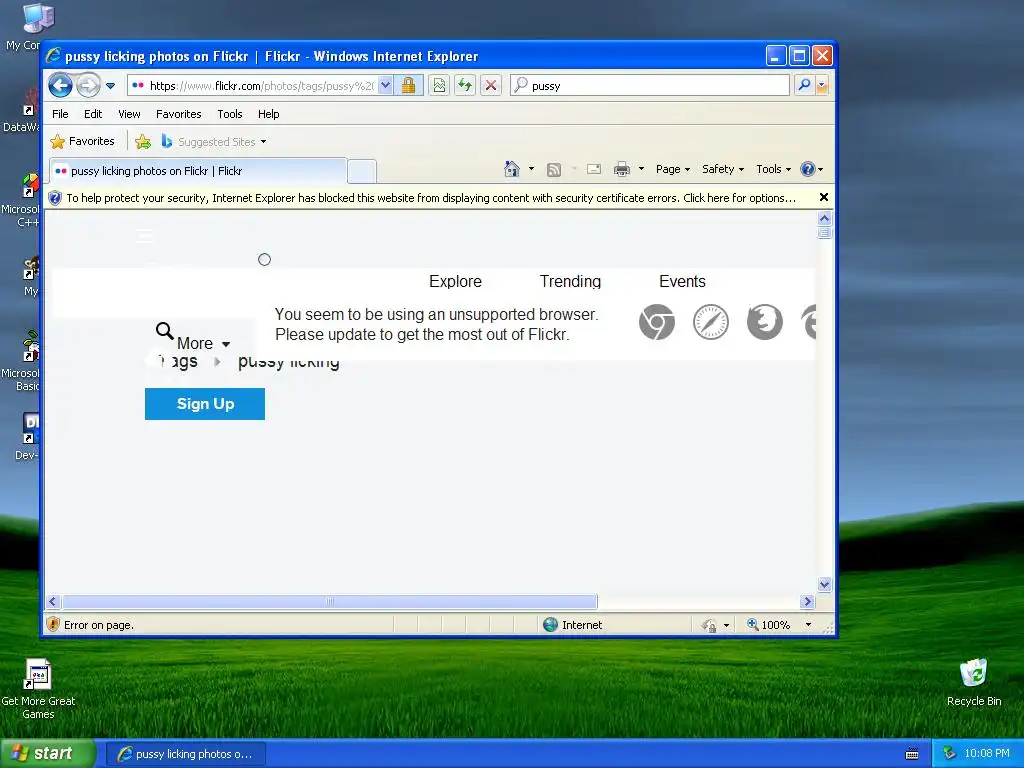Screen dimensions: 1024x768
Task: Print the page with printer icon
Action: coord(622,169)
